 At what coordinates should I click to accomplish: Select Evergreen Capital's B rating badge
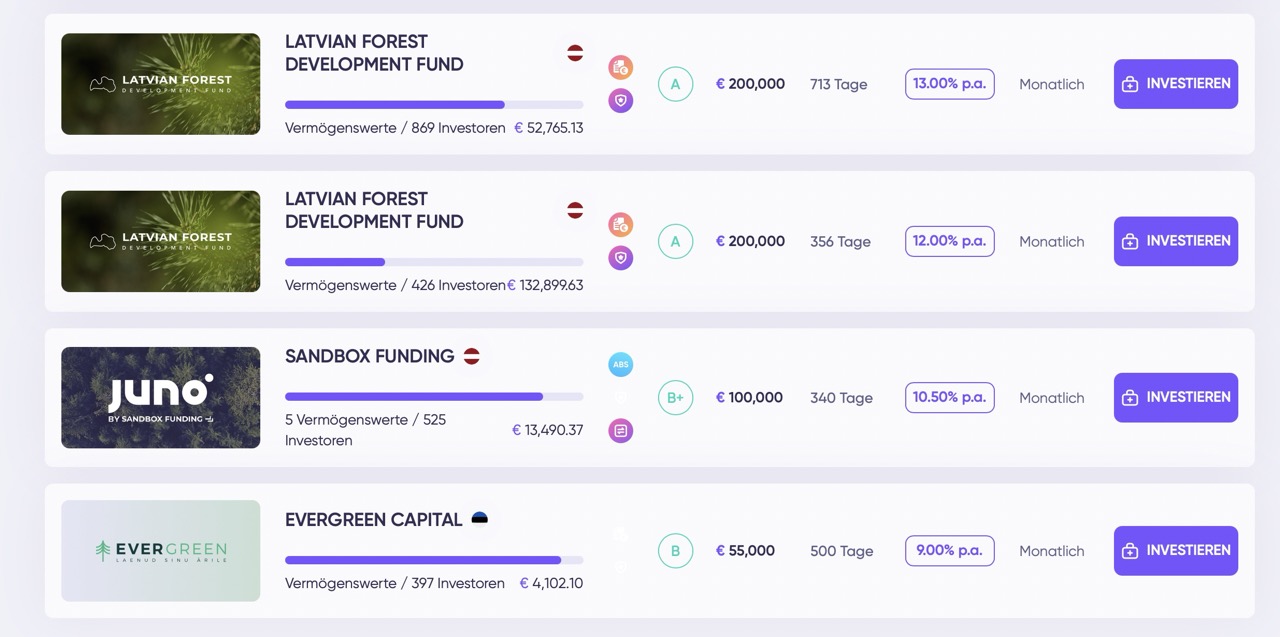[675, 551]
